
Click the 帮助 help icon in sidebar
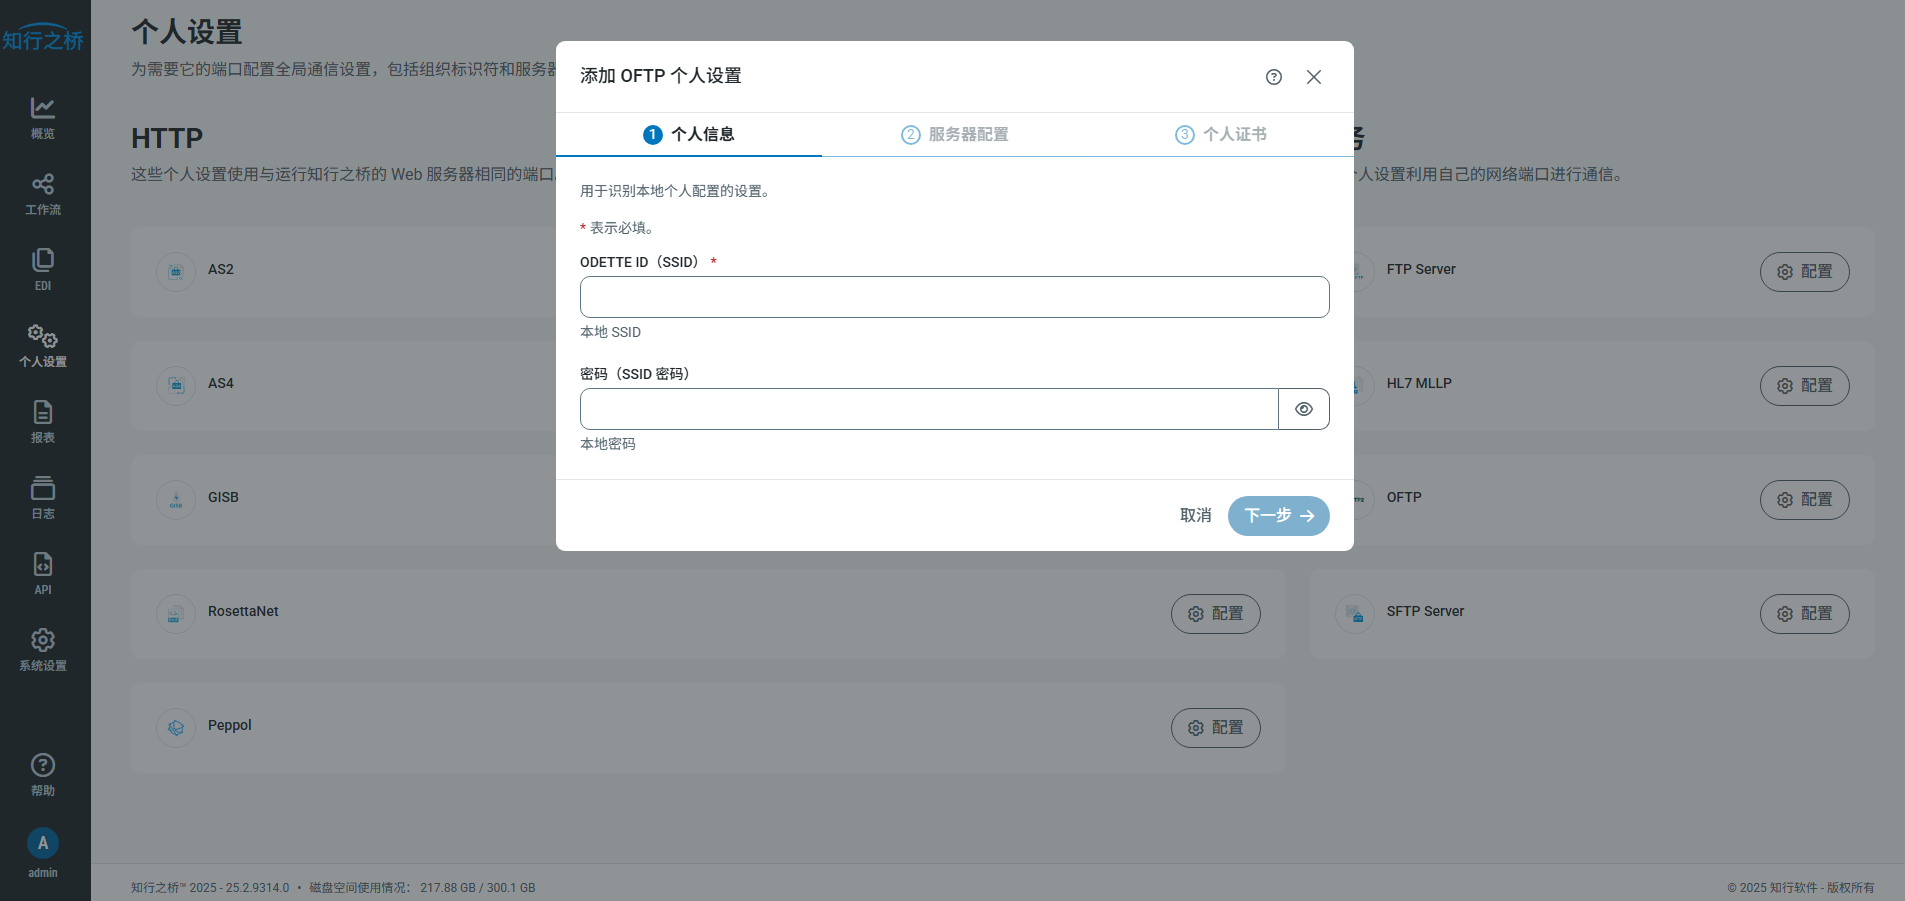[43, 774]
